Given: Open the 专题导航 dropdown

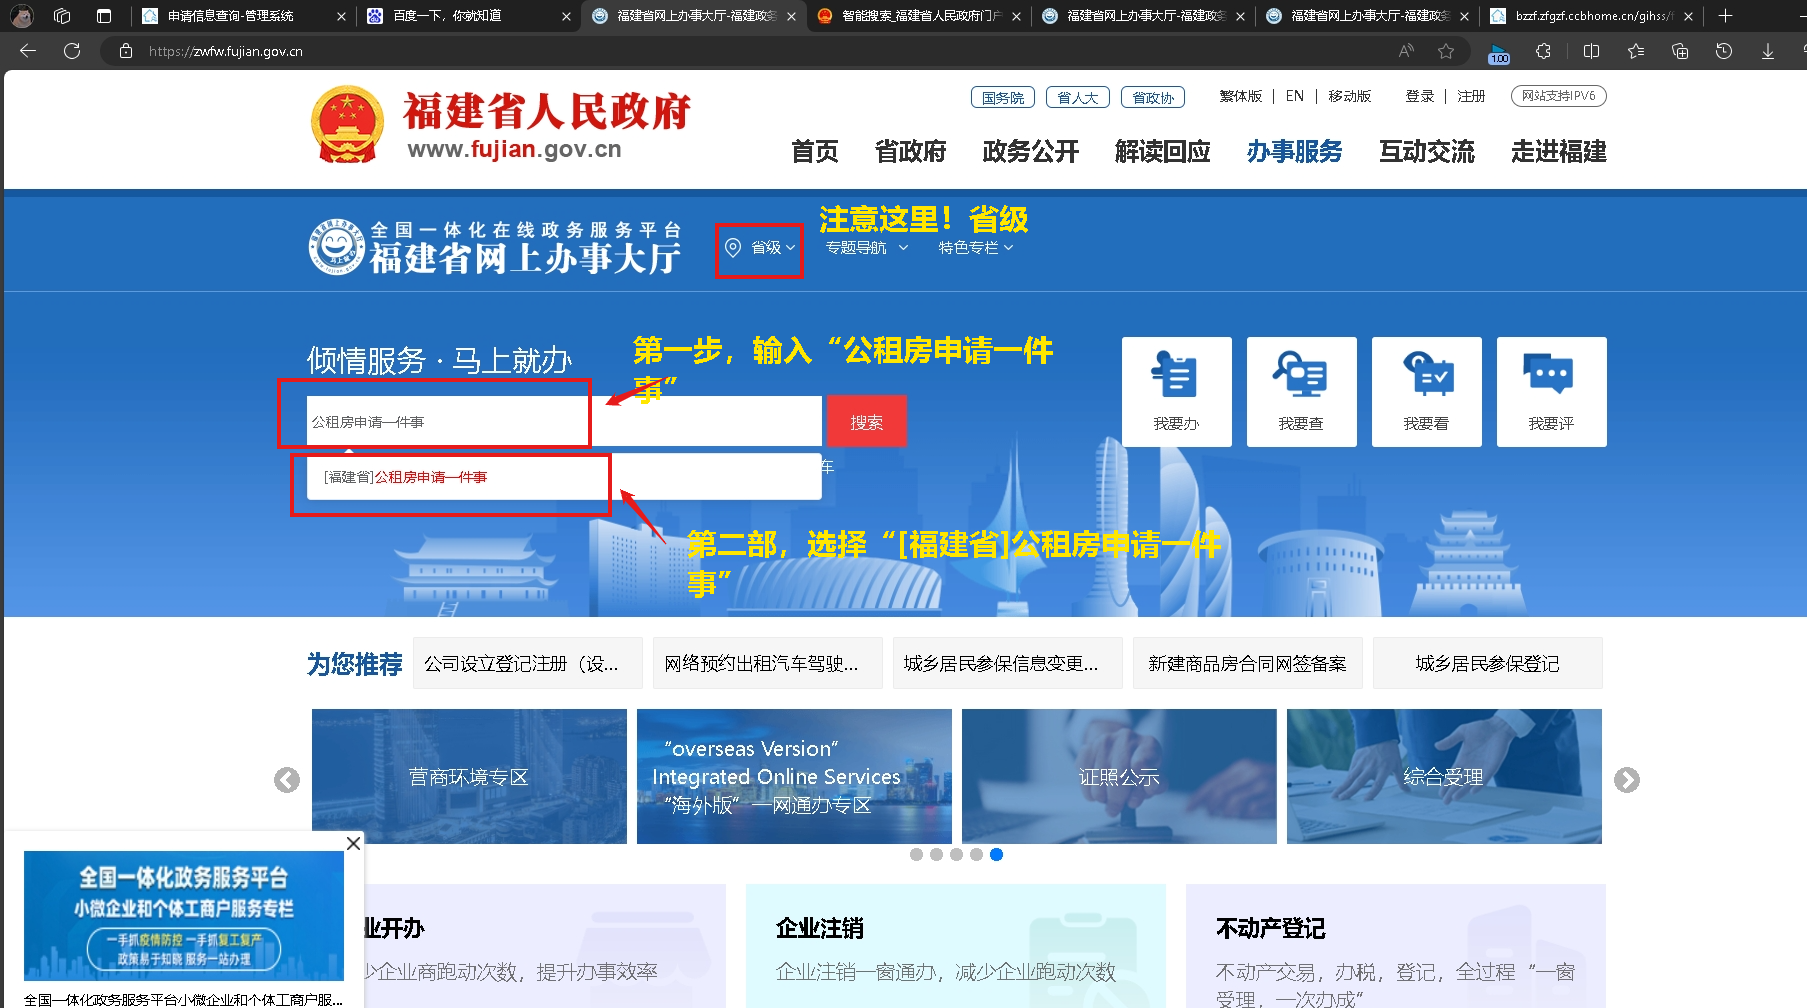Looking at the screenshot, I should pyautogui.click(x=866, y=248).
